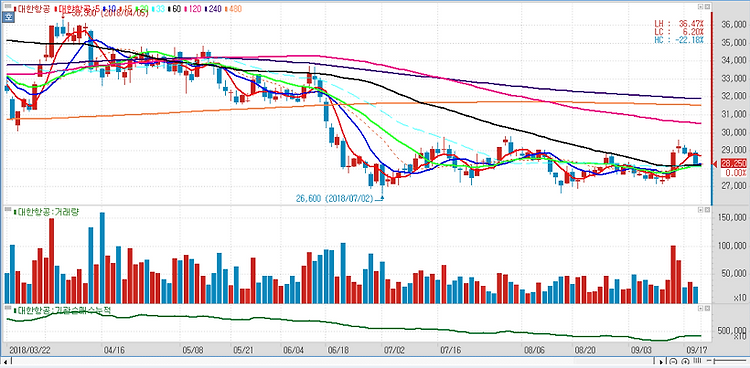Click the bottom pane's 대한항공 indicator label
The image size is (750, 368).
[x=62, y=310]
